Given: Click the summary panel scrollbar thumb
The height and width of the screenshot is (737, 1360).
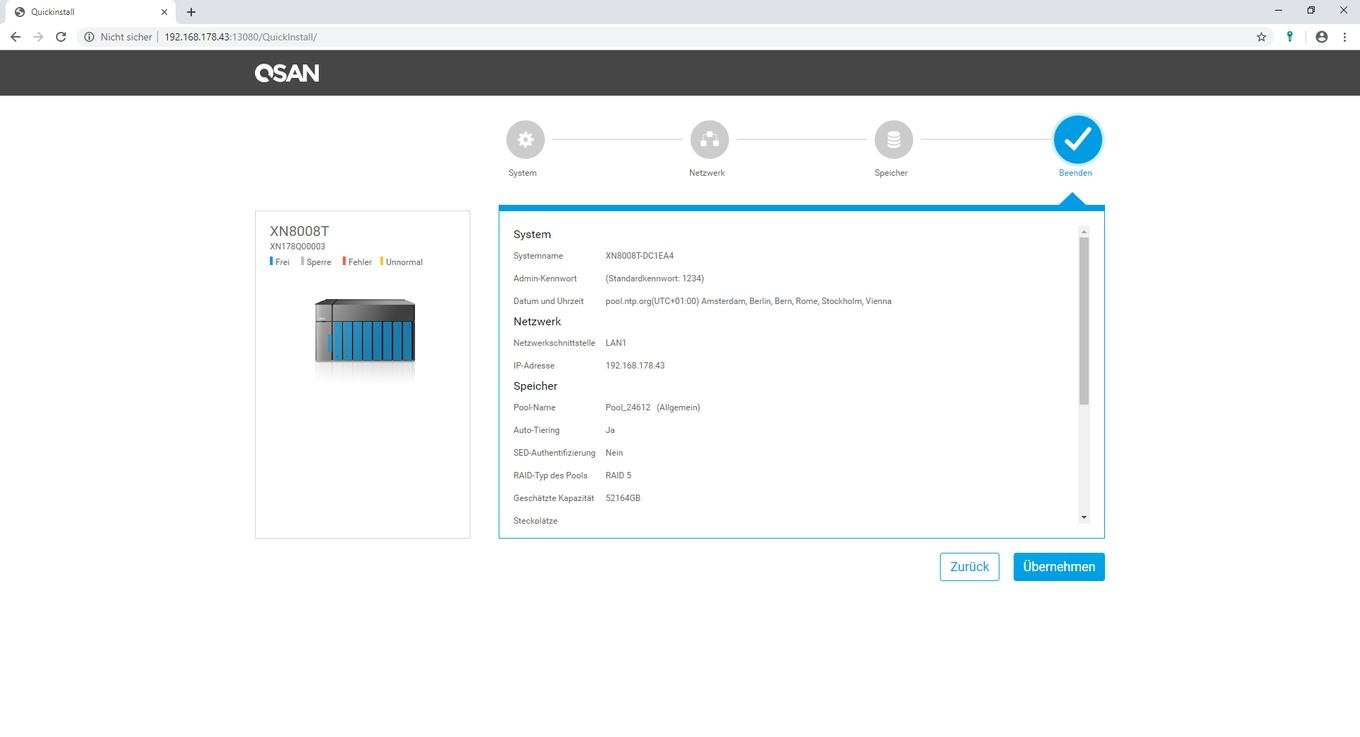Looking at the screenshot, I should (x=1084, y=321).
